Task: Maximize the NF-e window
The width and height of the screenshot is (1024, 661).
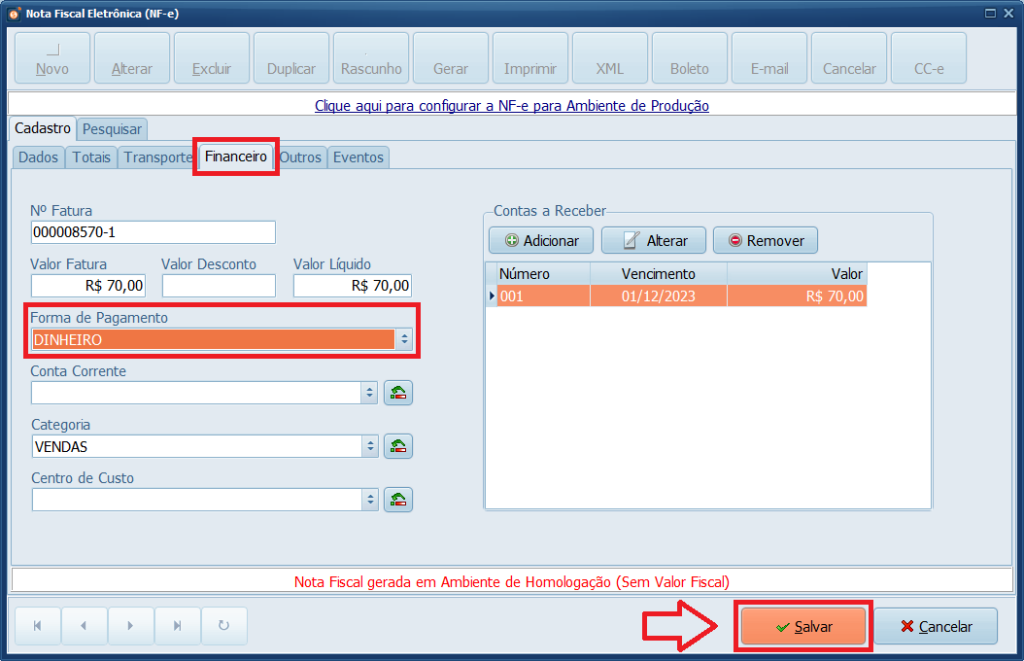Action: pyautogui.click(x=991, y=13)
